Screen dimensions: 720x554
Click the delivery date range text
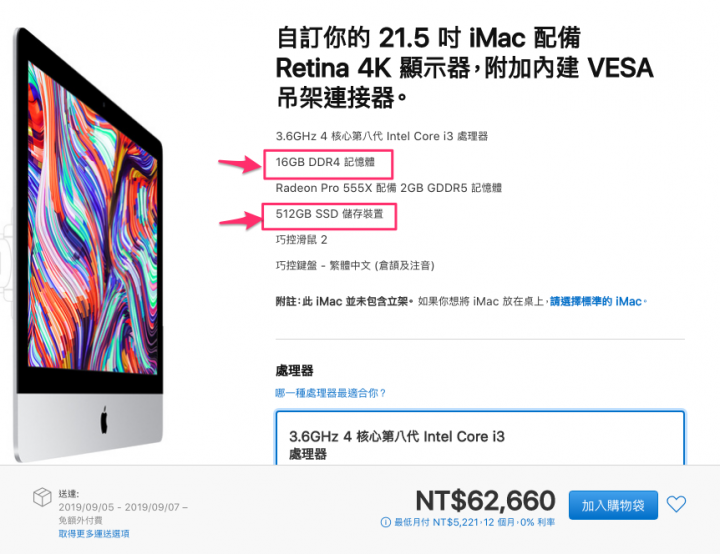tap(123, 507)
